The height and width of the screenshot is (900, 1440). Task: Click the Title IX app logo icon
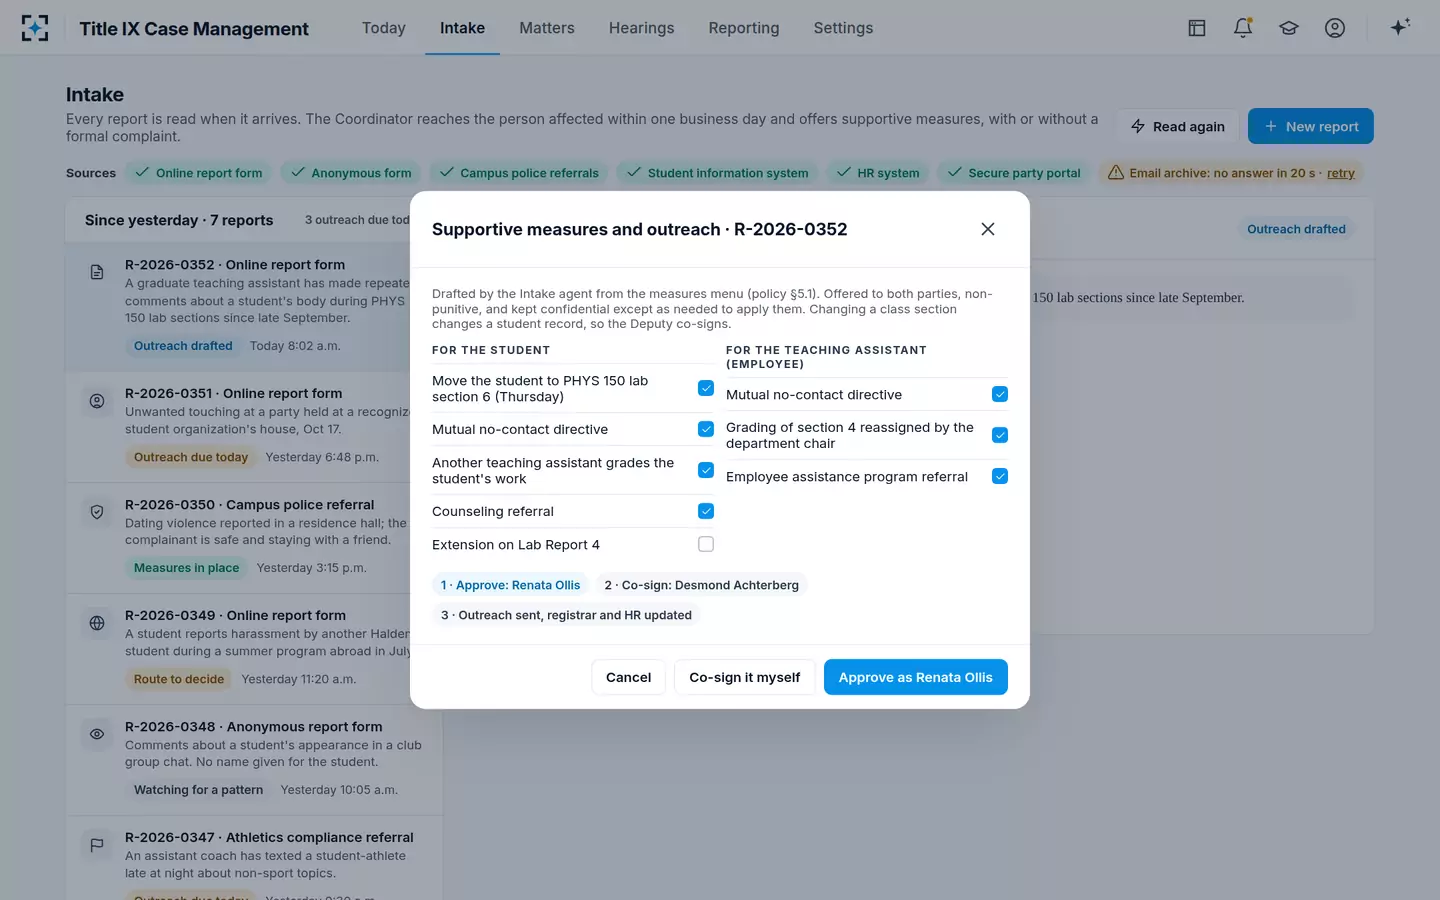(35, 28)
